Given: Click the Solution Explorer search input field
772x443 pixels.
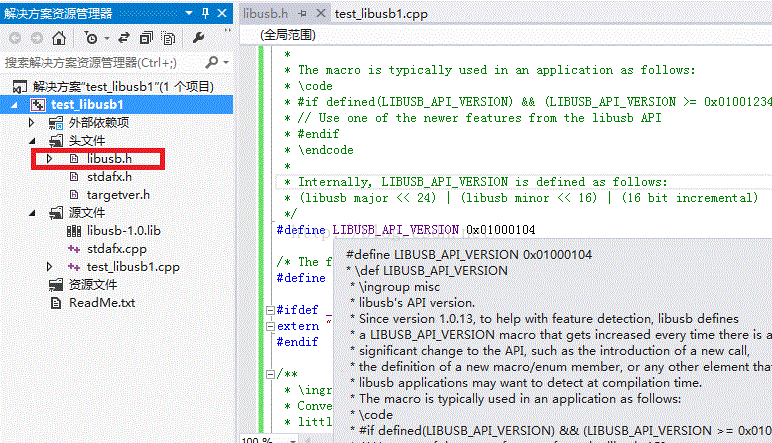Looking at the screenshot, I should 101,63.
